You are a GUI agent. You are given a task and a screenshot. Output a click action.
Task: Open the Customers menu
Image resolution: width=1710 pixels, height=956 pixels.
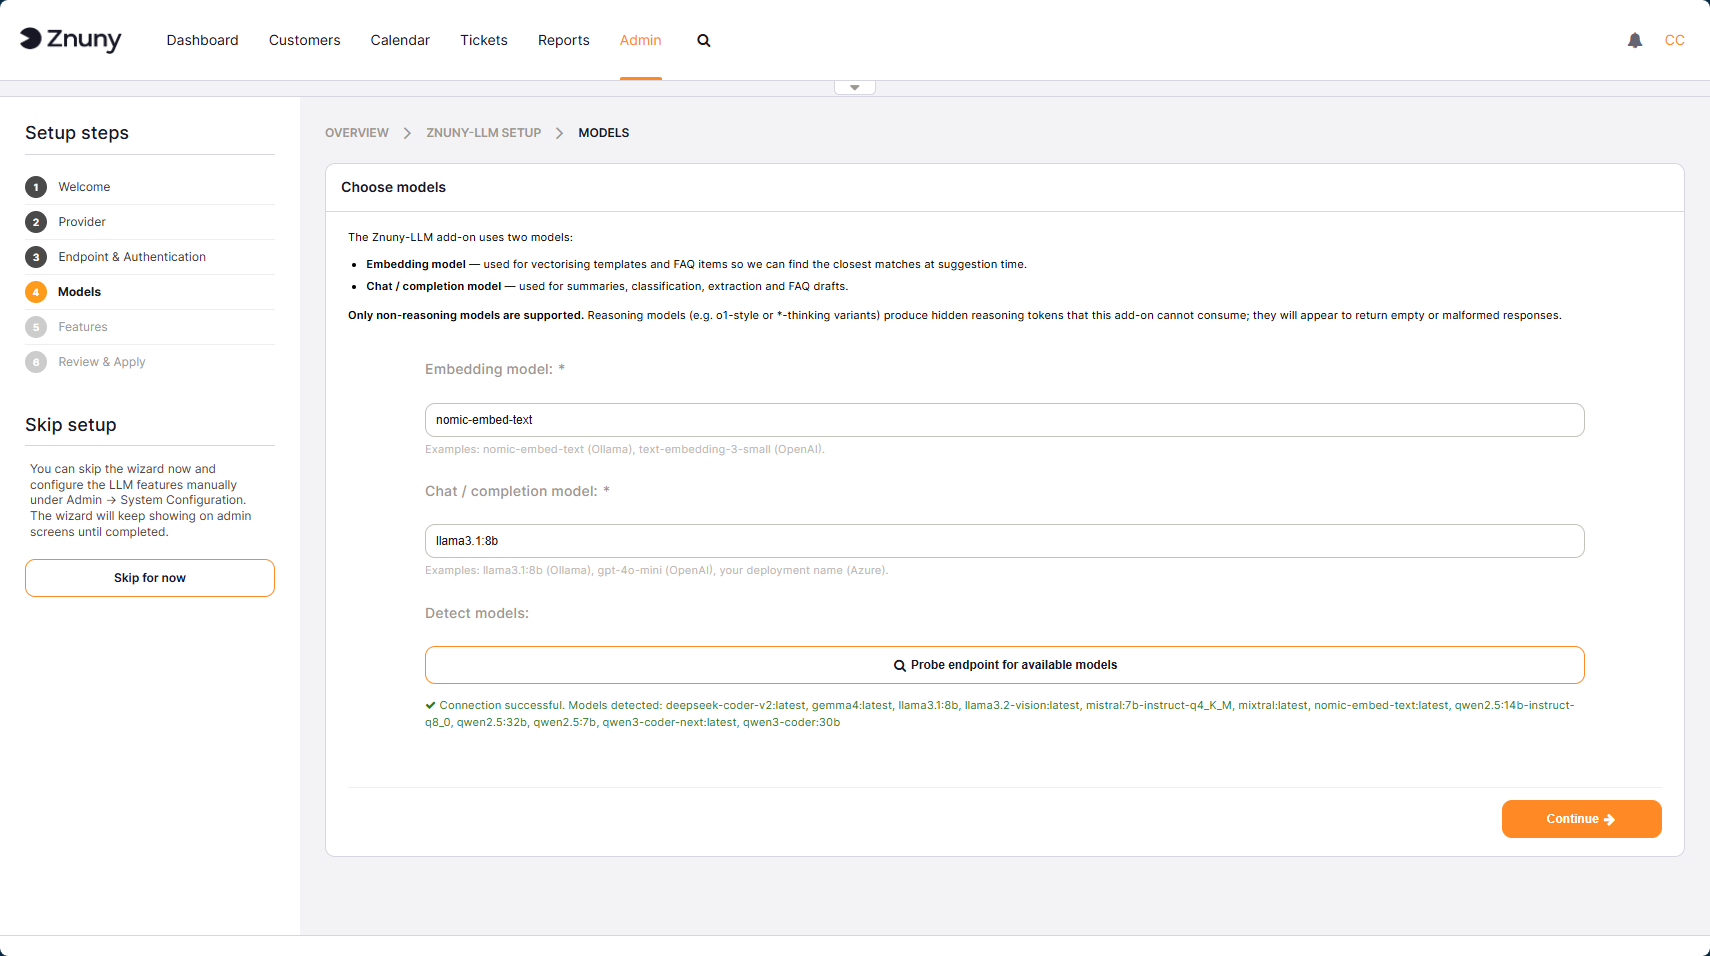coord(305,40)
